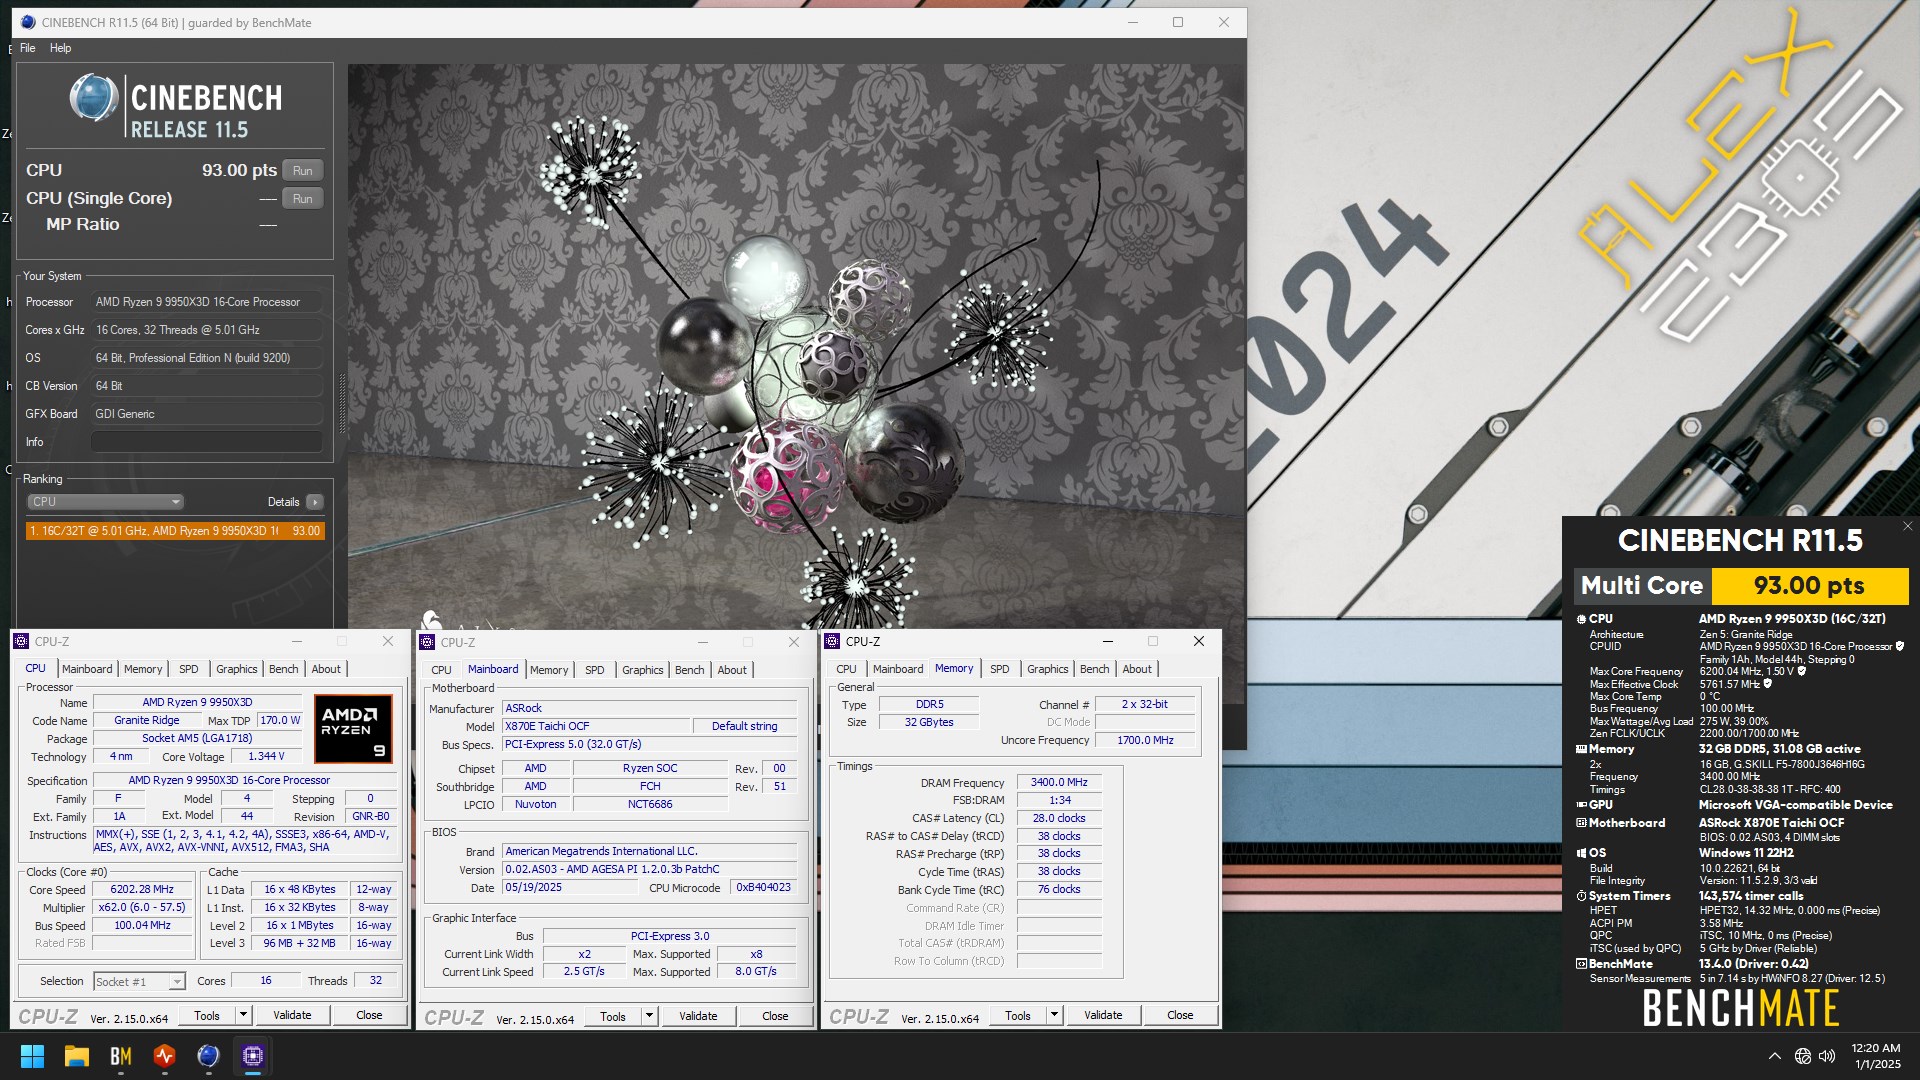Viewport: 1920px width, 1080px height.
Task: Click Cinebench panel splitter handle
Action: tap(341, 405)
